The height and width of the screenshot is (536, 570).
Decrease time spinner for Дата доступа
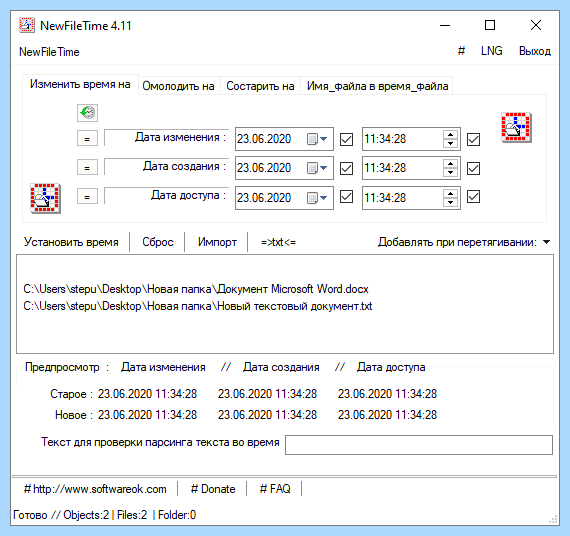(450, 203)
